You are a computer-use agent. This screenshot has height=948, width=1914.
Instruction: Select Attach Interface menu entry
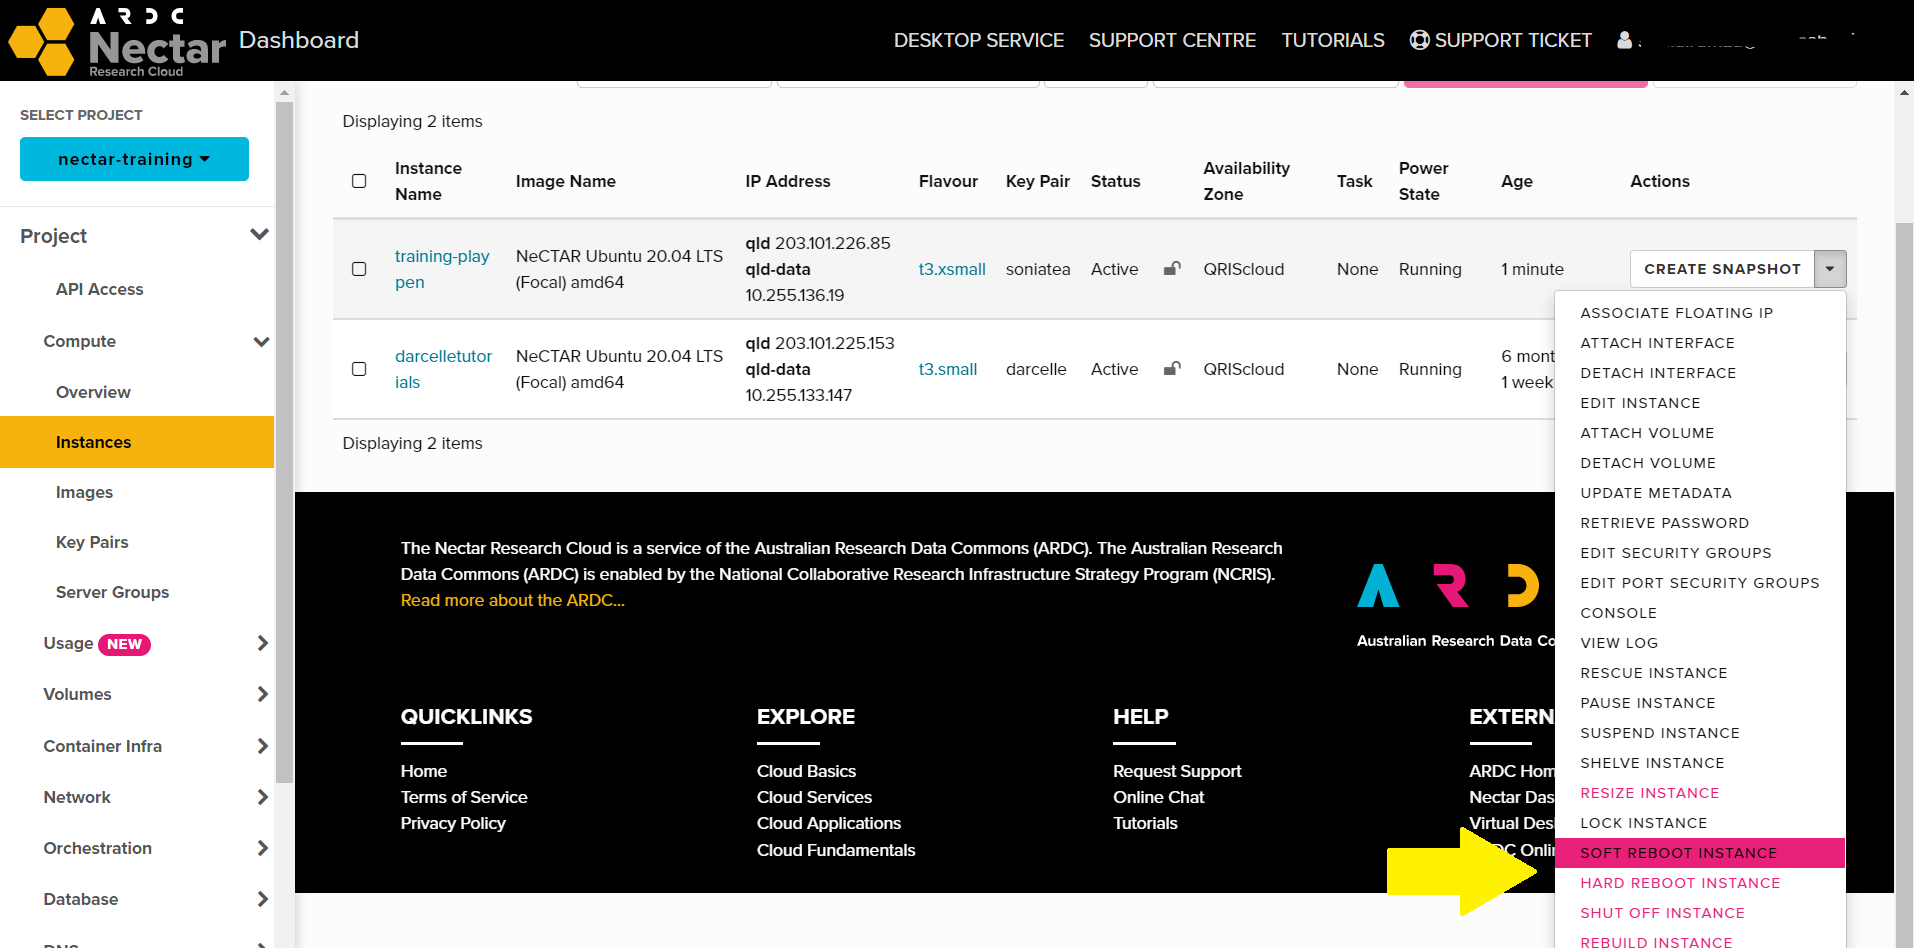click(1700, 343)
